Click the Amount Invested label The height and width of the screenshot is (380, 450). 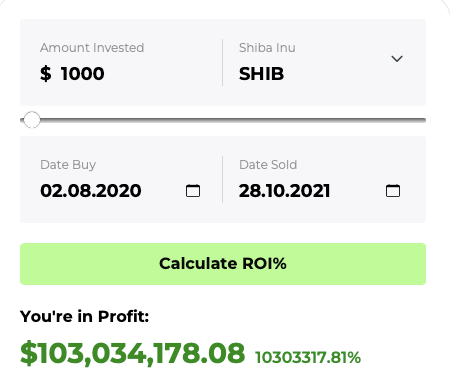(92, 48)
